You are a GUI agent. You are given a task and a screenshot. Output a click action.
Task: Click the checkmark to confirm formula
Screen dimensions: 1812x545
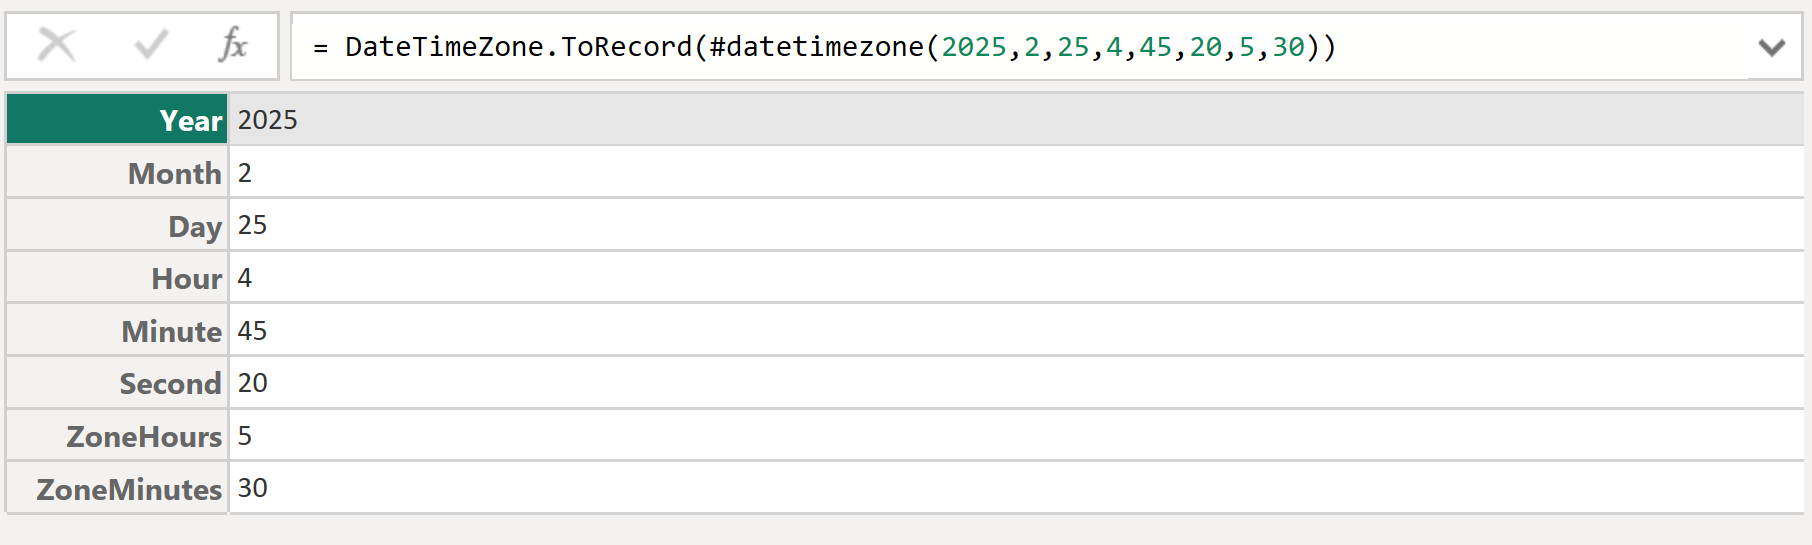151,45
